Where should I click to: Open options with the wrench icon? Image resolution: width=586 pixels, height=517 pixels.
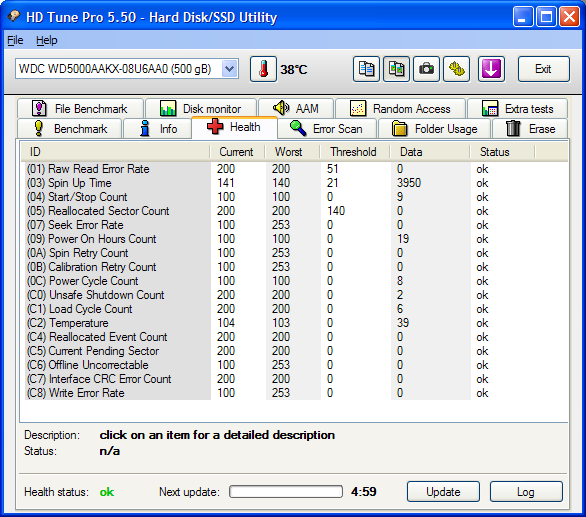pos(456,69)
